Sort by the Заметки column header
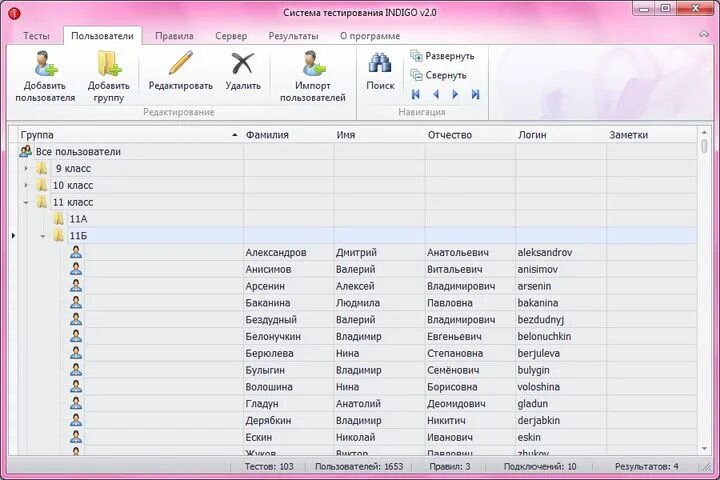Viewport: 720px width, 480px height. pyautogui.click(x=652, y=135)
